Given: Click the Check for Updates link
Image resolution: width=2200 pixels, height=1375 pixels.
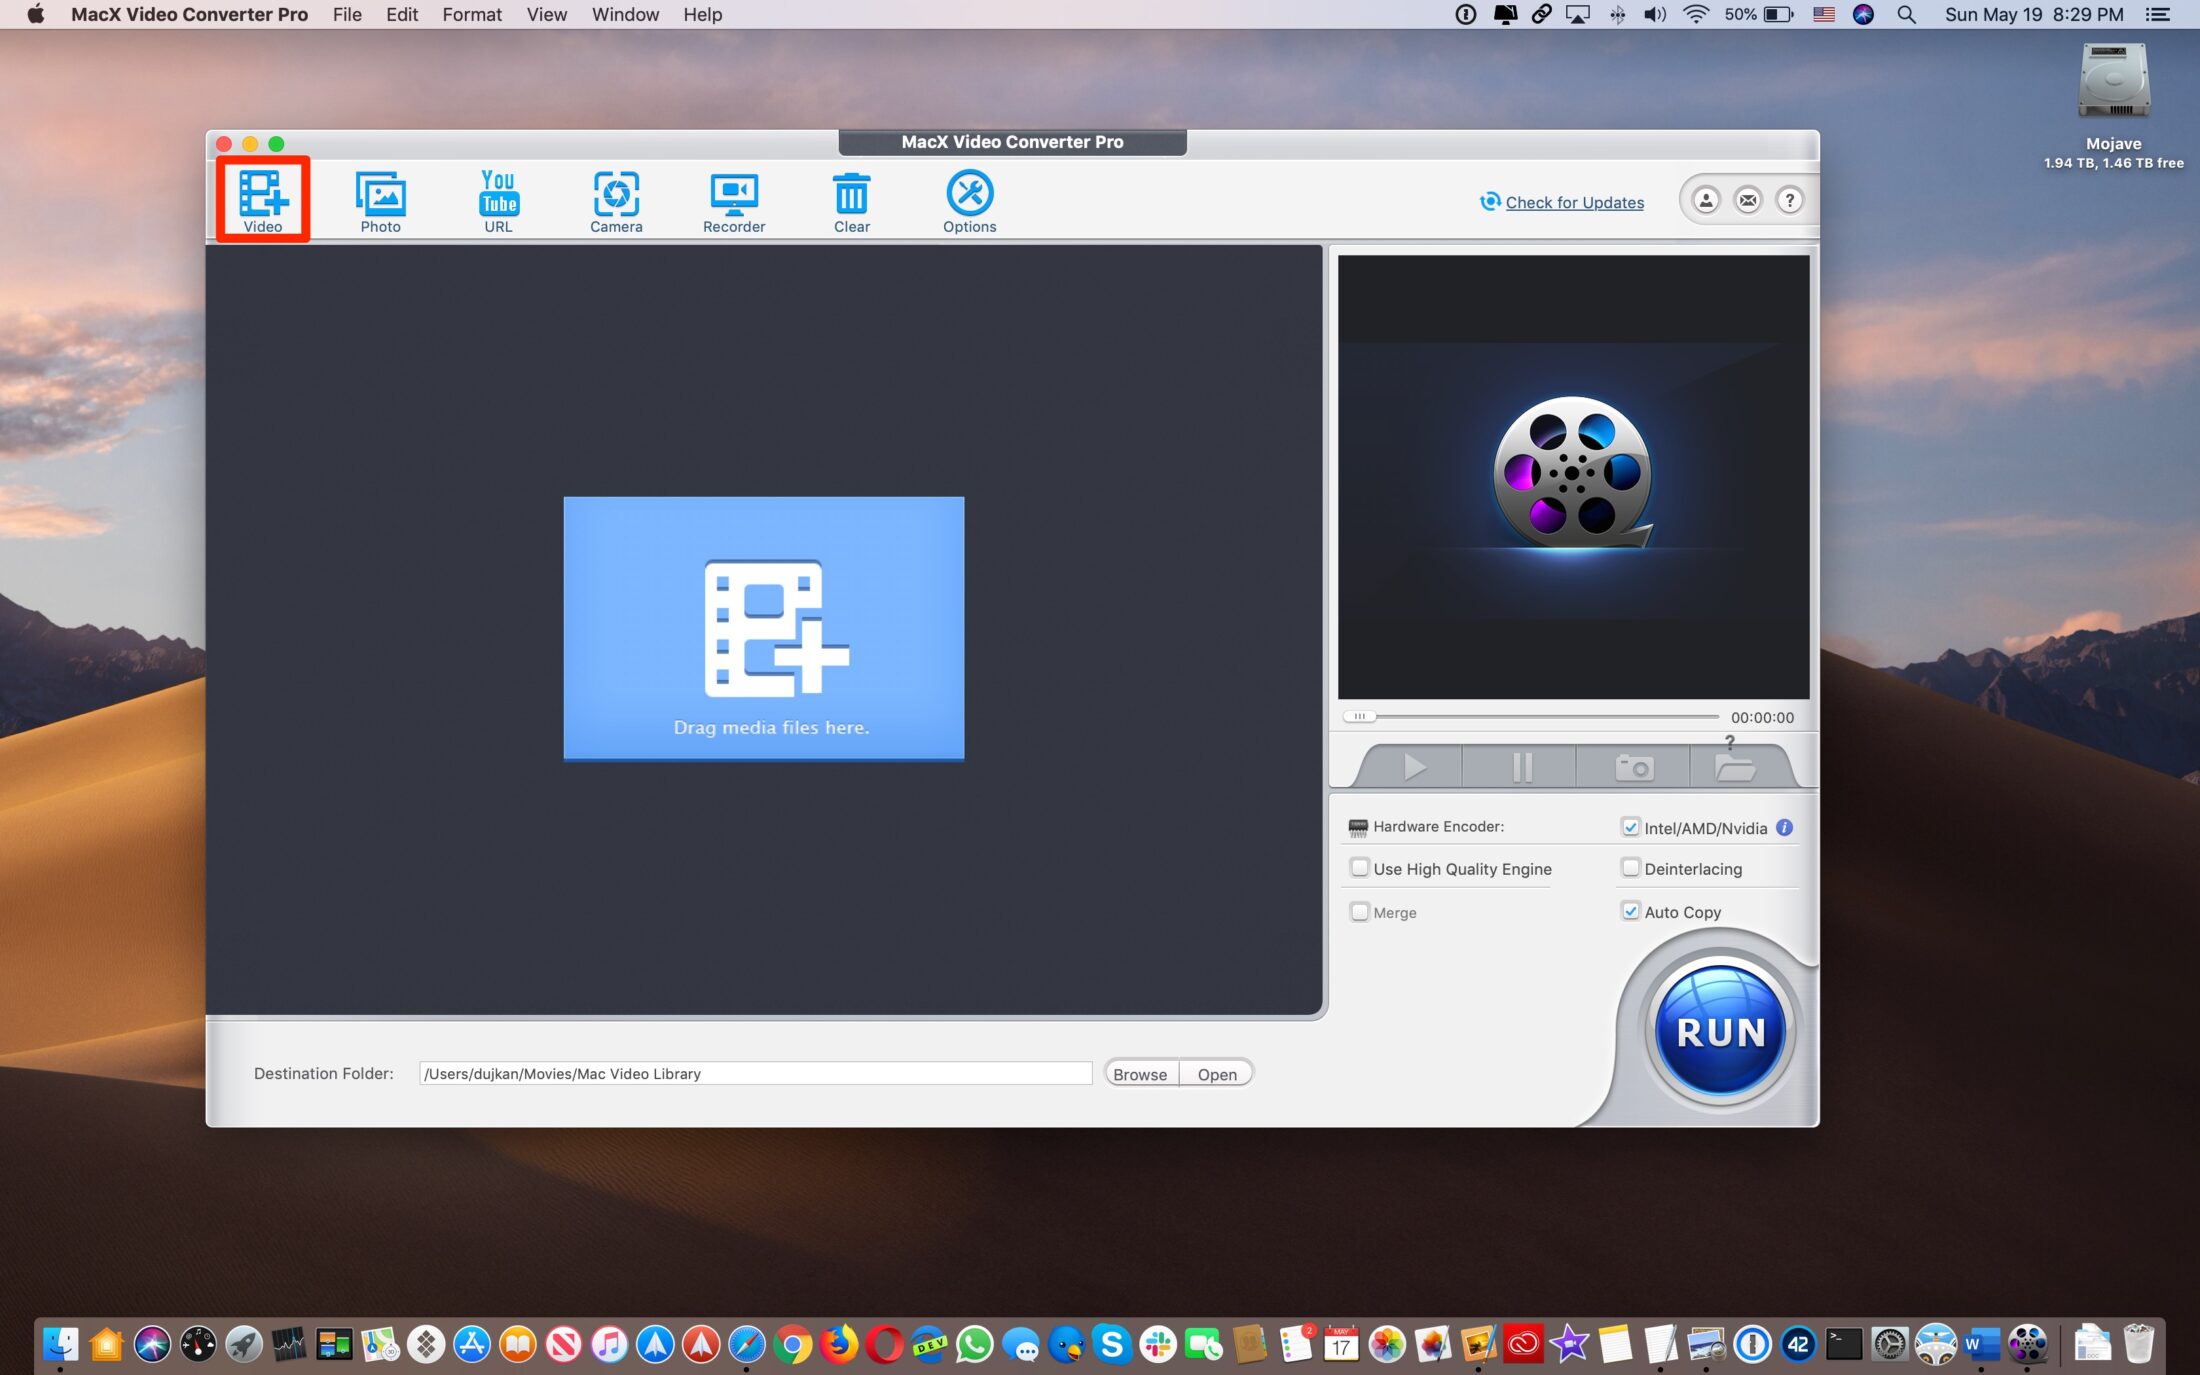Looking at the screenshot, I should coord(1574,202).
